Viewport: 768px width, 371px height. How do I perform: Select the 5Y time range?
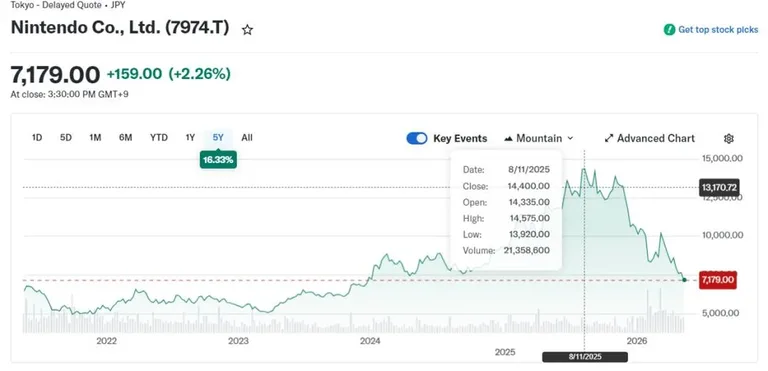218,138
